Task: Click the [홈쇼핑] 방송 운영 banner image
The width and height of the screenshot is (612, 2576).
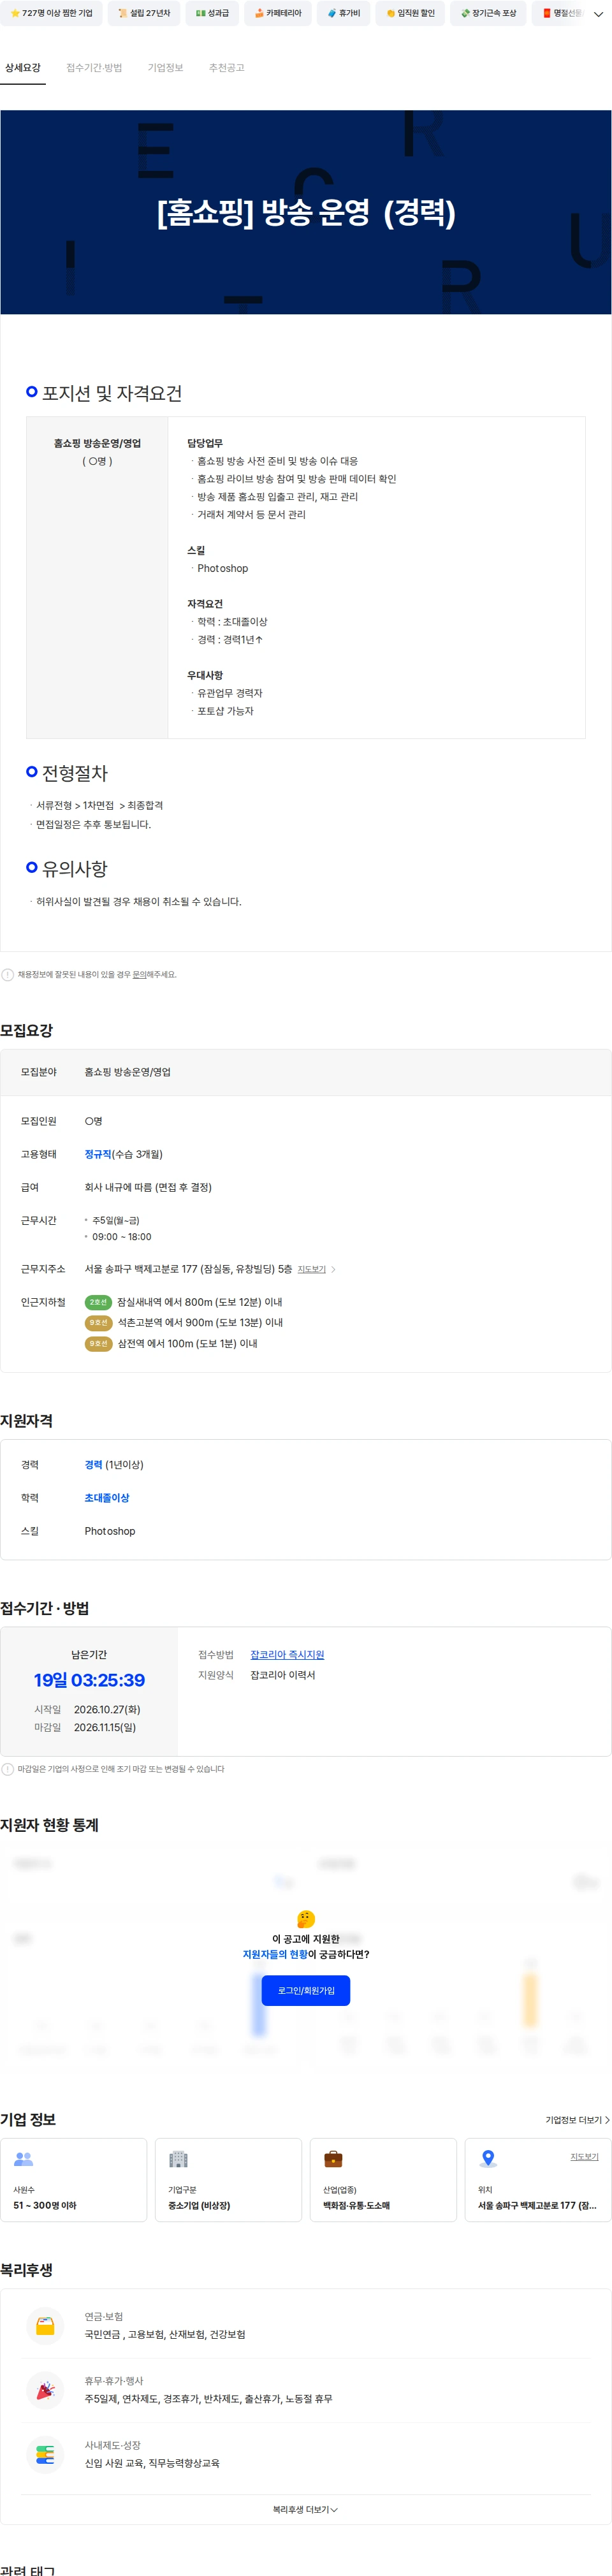Action: tap(306, 212)
